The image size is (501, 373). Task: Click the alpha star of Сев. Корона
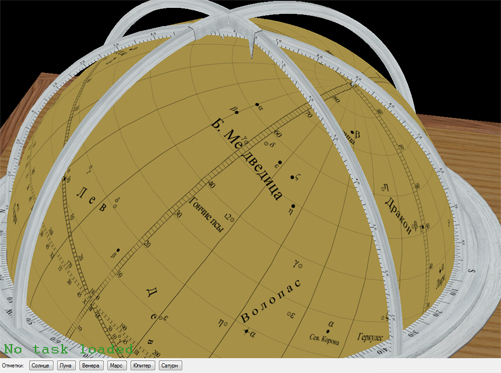click(328, 331)
